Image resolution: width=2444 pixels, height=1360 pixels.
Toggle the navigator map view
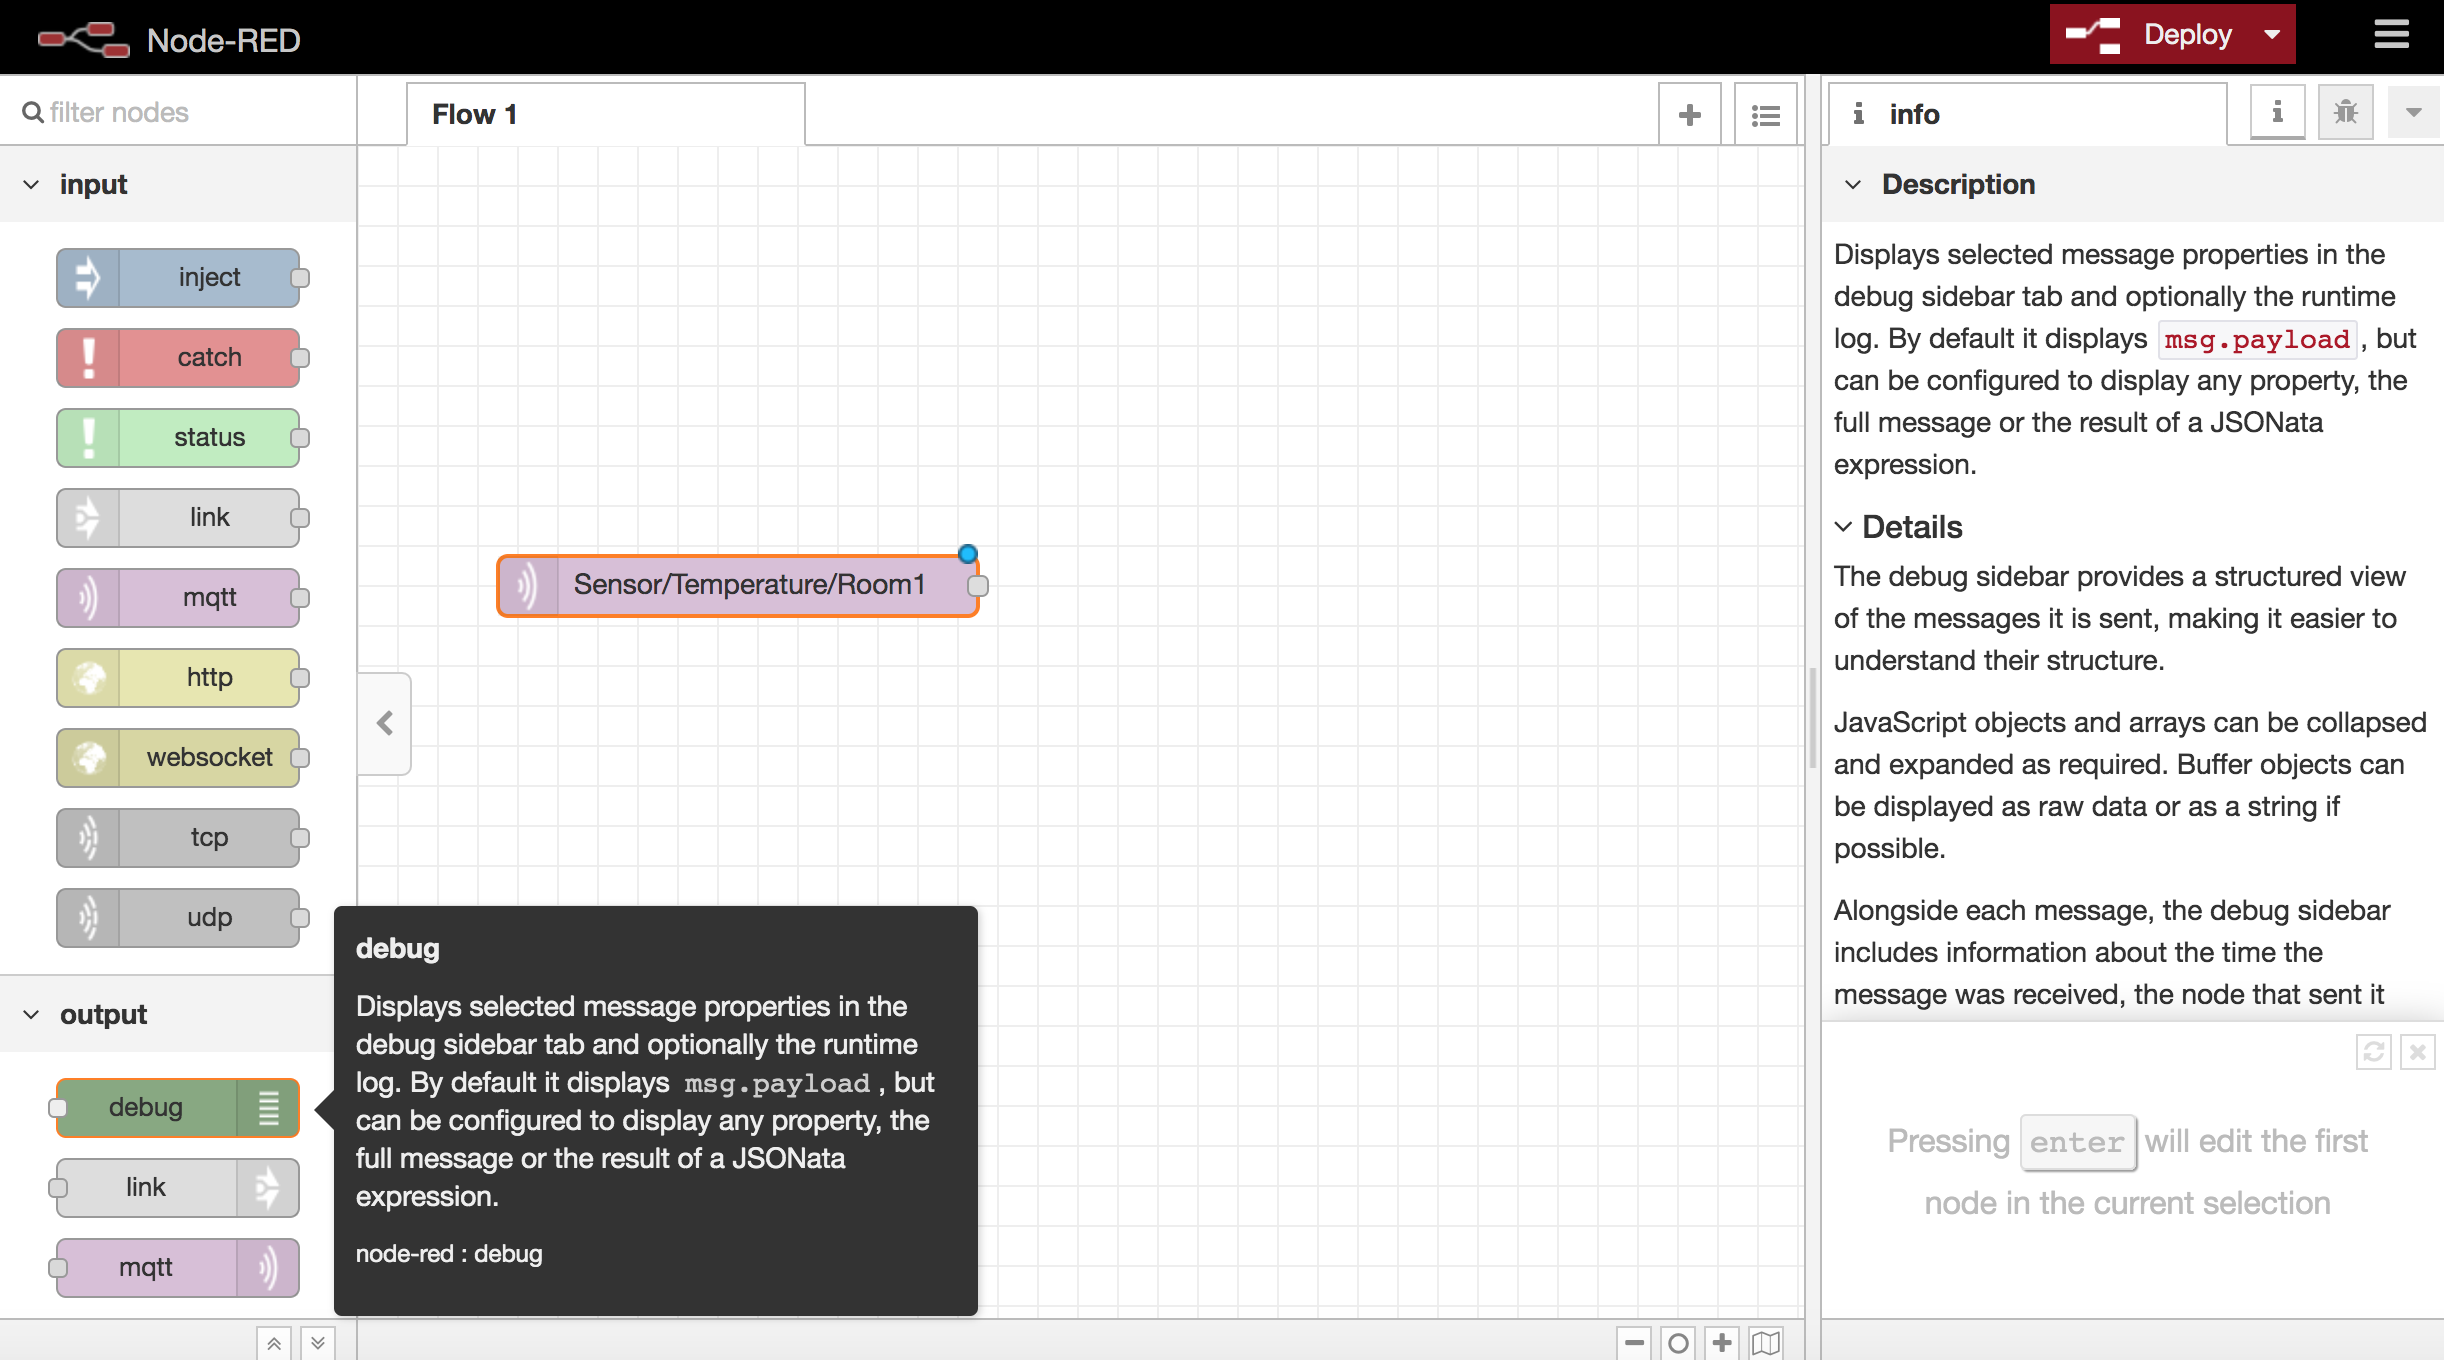point(1766,1343)
